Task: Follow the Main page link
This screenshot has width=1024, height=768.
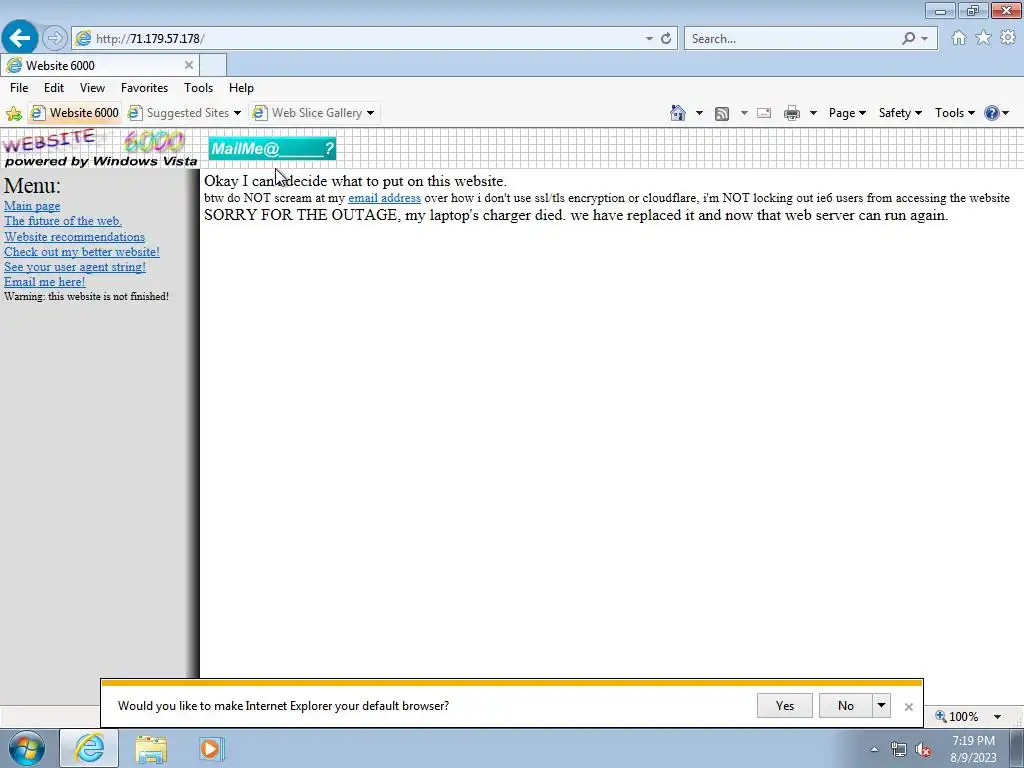Action: (x=32, y=206)
